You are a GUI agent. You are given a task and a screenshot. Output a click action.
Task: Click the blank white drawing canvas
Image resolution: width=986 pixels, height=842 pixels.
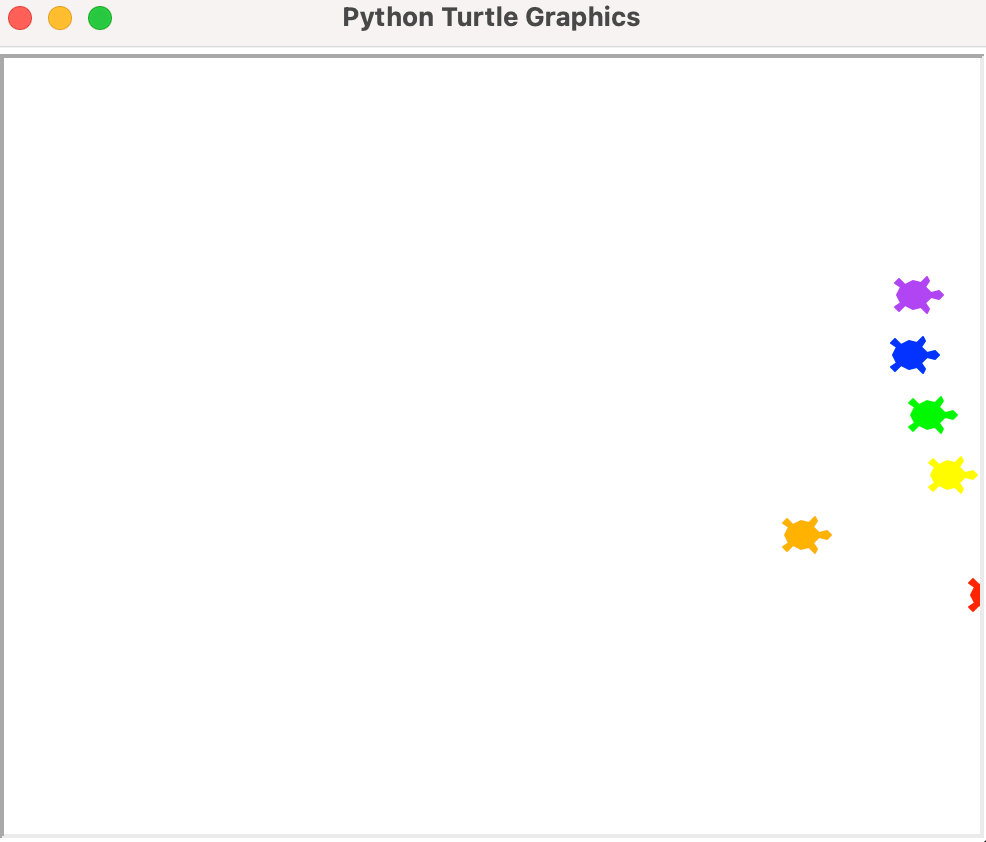pos(400,400)
